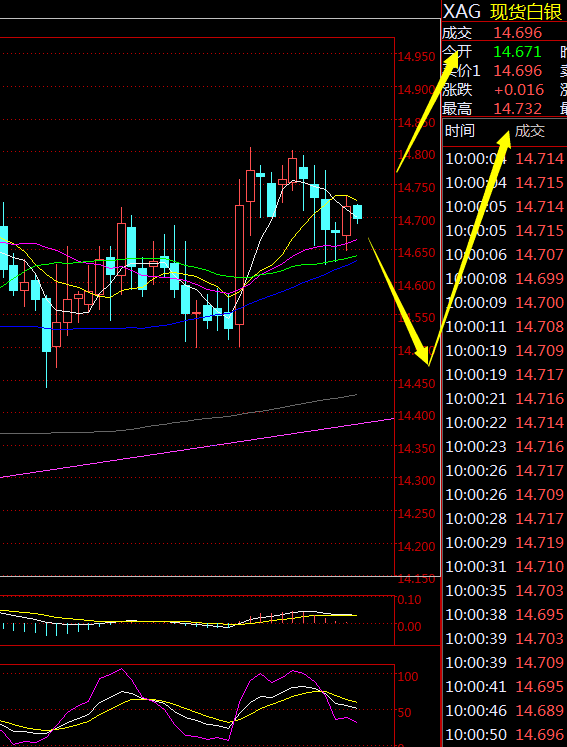Click the 14.750 price axis label
This screenshot has width=567, height=747.
coord(416,187)
